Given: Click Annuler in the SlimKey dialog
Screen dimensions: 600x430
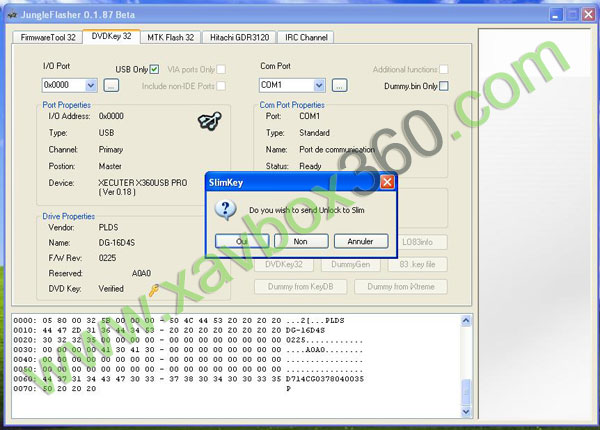Looking at the screenshot, I should 361,241.
